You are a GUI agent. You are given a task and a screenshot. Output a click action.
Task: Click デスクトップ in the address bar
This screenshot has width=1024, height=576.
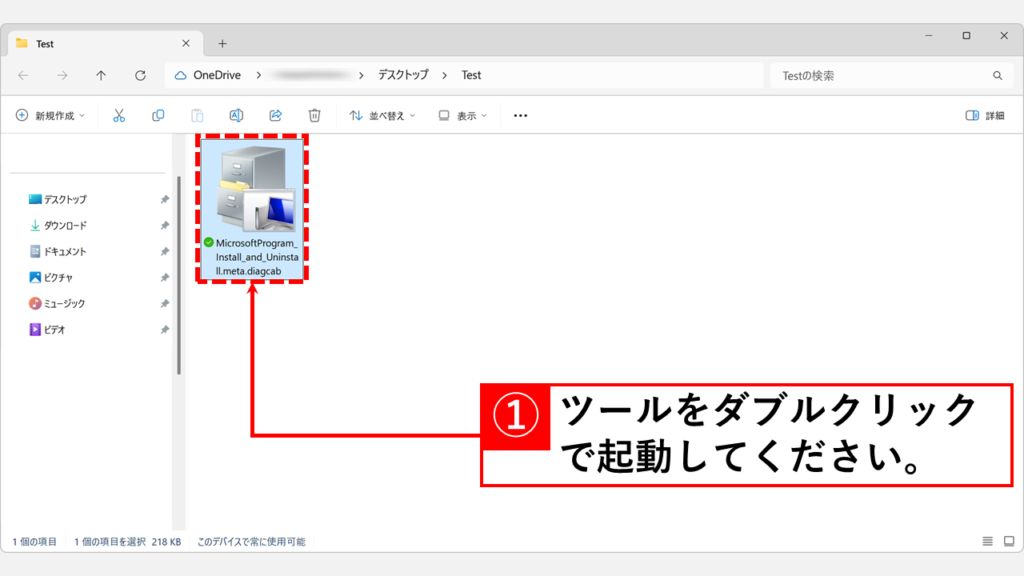(403, 76)
